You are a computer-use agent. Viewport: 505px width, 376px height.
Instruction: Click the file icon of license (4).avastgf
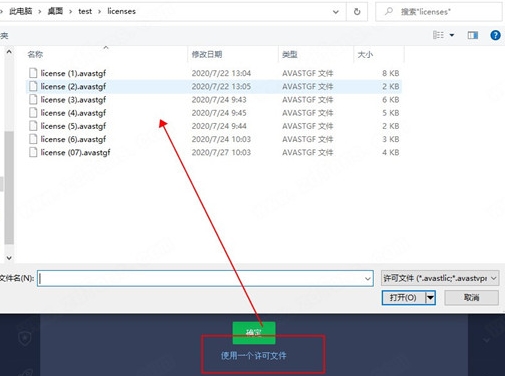33,113
